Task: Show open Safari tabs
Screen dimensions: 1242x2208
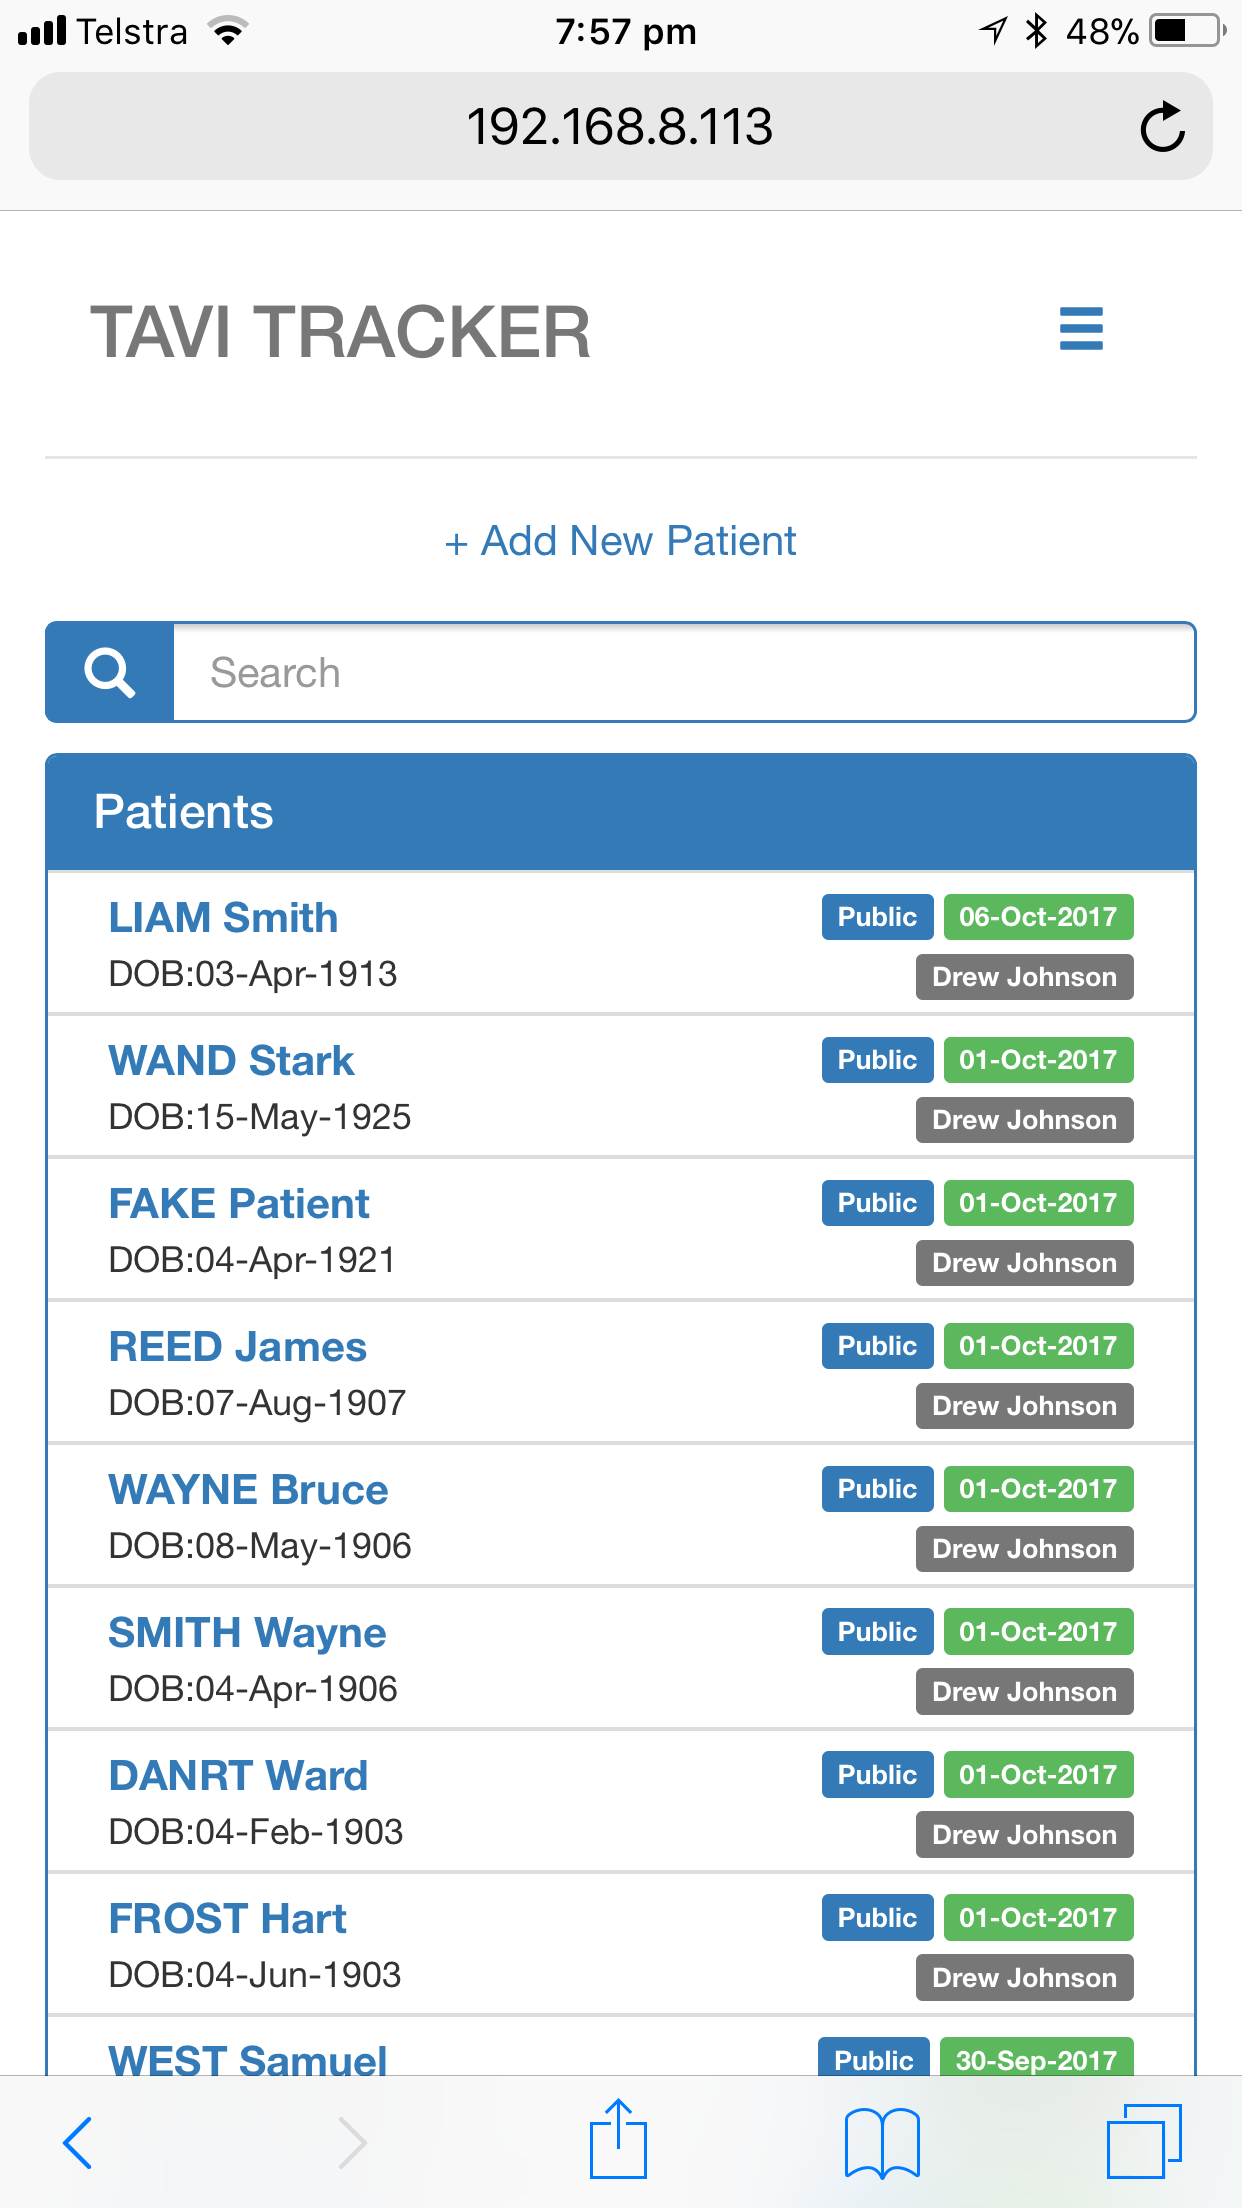Action: coord(1144,2142)
